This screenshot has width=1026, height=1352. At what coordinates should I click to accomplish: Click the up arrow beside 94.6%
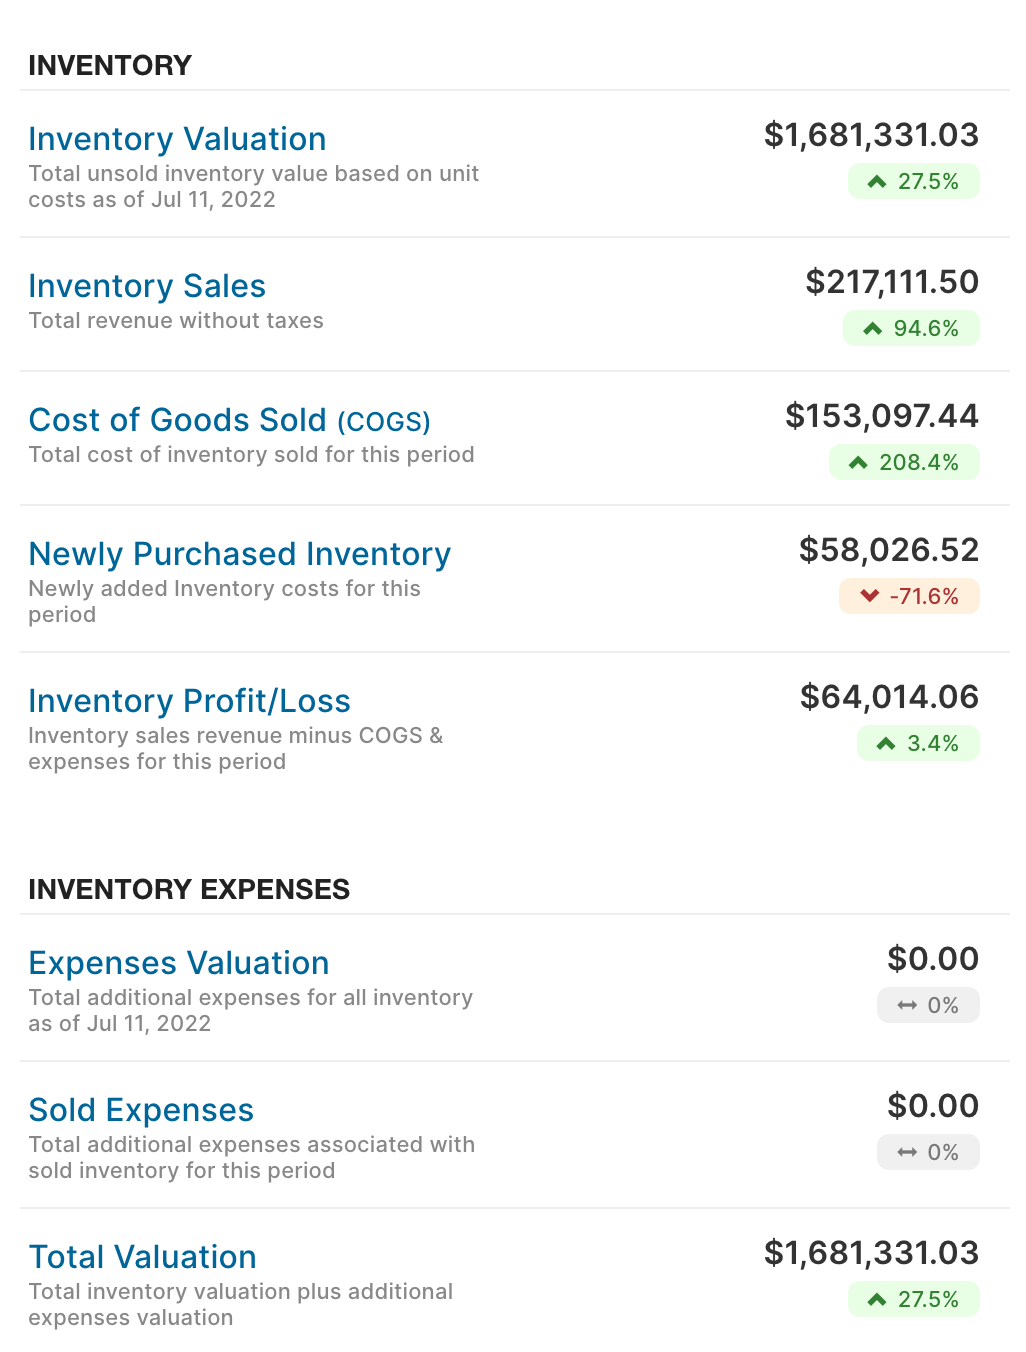pos(872,329)
